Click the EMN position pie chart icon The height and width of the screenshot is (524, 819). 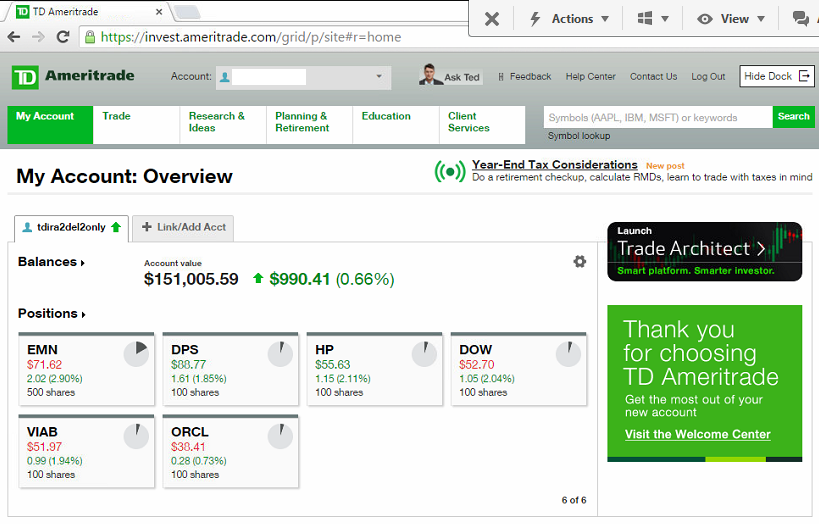tap(136, 354)
